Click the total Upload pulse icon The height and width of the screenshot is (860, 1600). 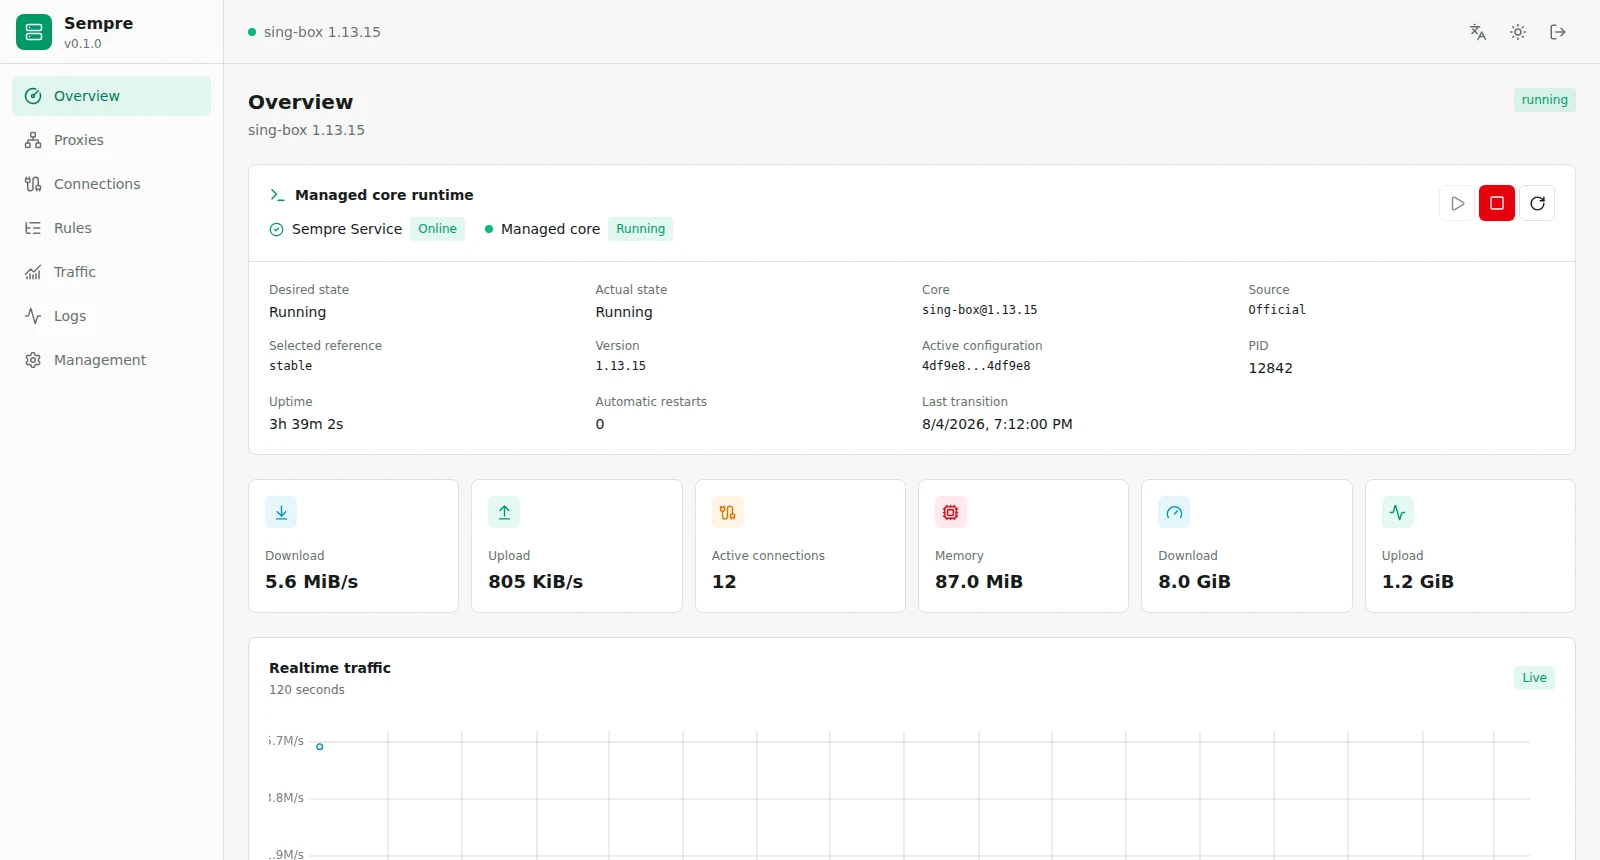coord(1398,512)
